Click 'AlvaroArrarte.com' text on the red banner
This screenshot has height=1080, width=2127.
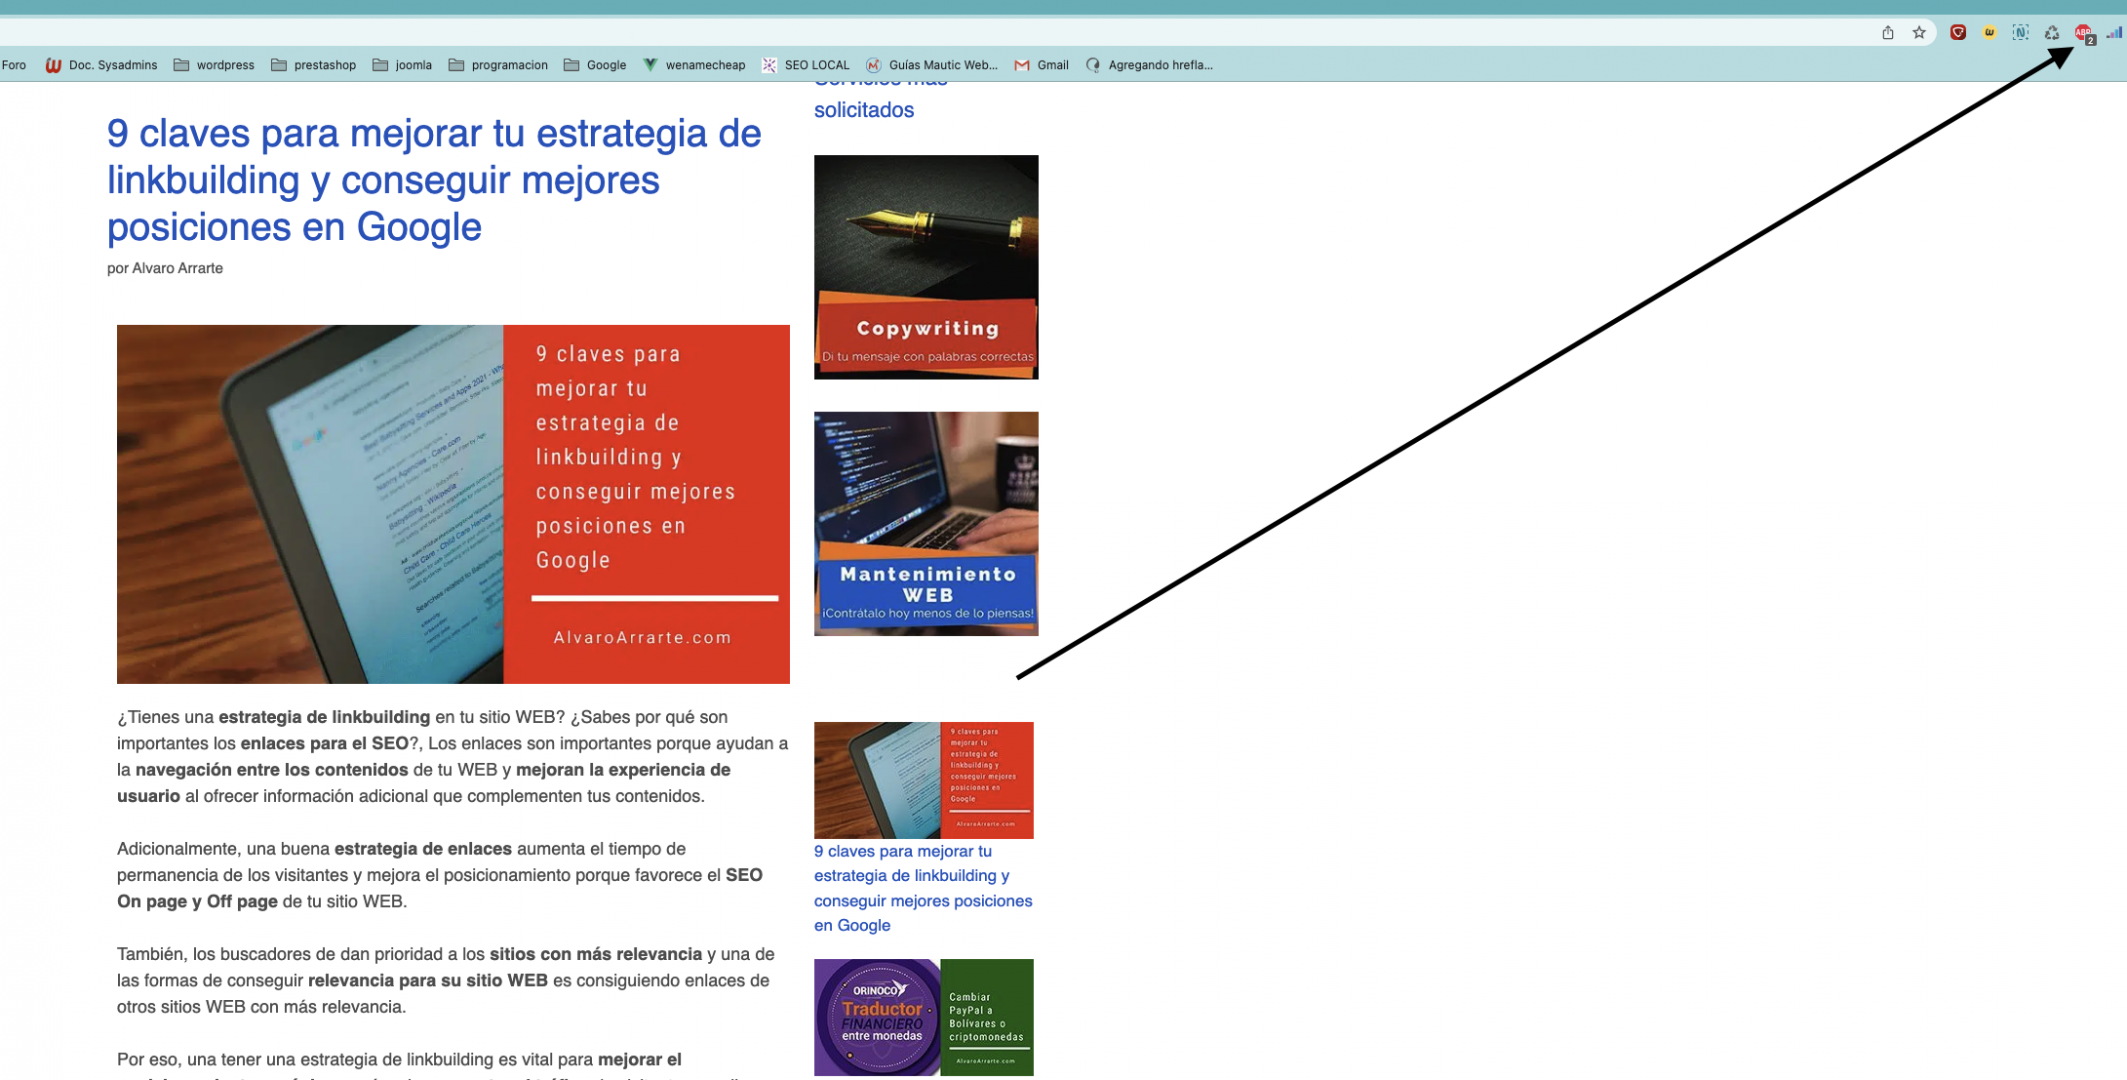643,638
